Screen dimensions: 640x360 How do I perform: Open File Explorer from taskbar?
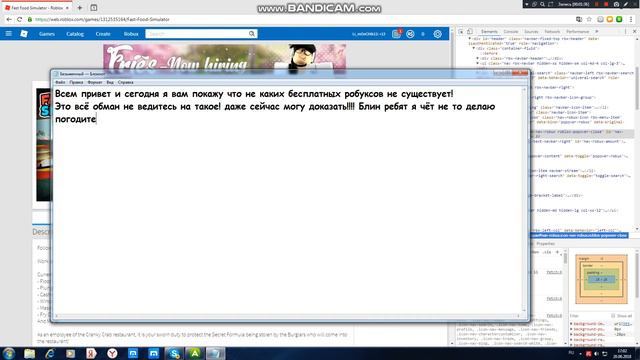click(29, 353)
